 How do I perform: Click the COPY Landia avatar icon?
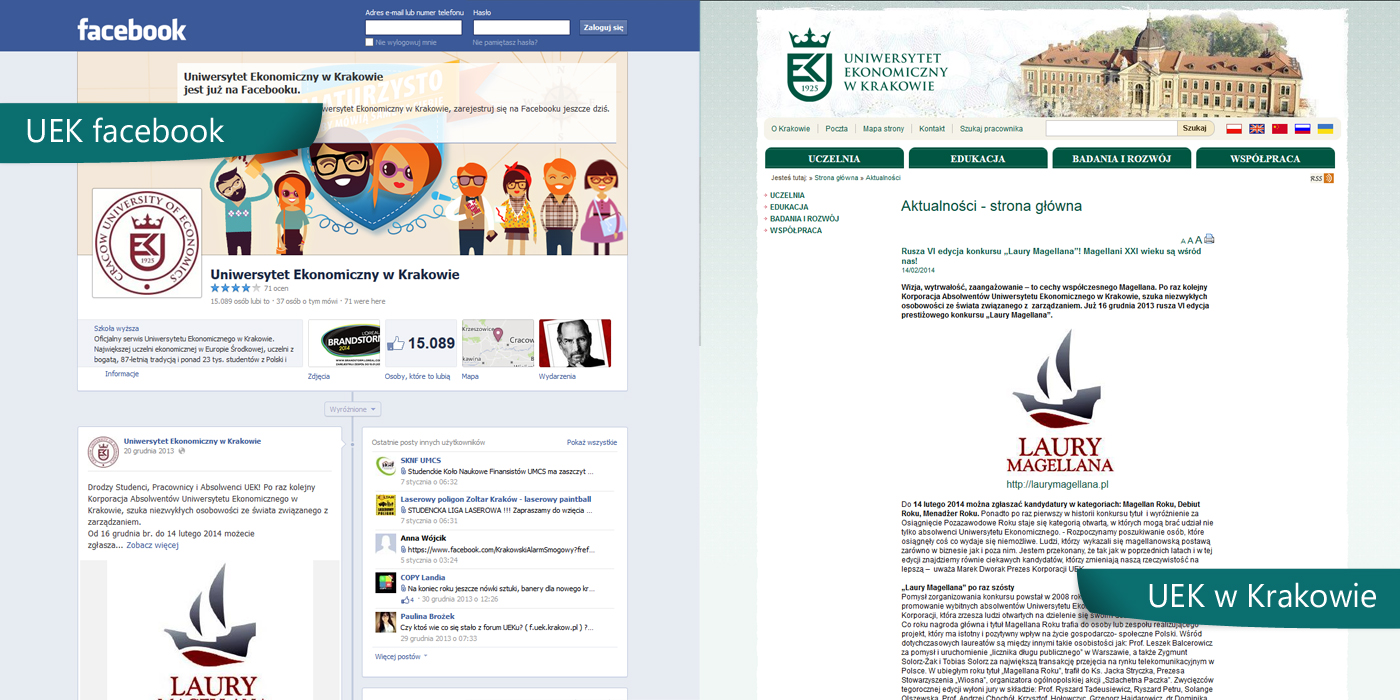[385, 582]
